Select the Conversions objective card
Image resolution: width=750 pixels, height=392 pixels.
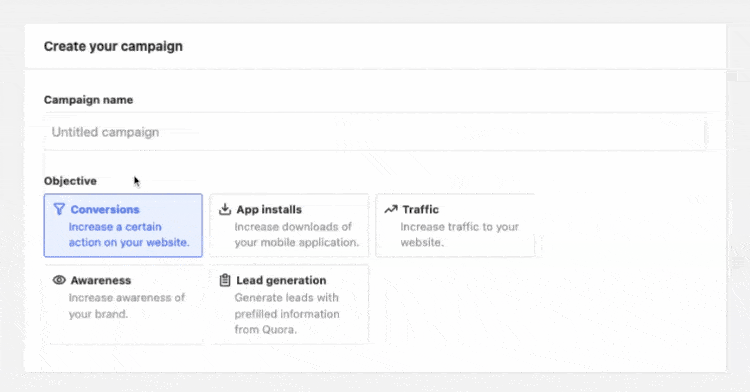tap(123, 226)
